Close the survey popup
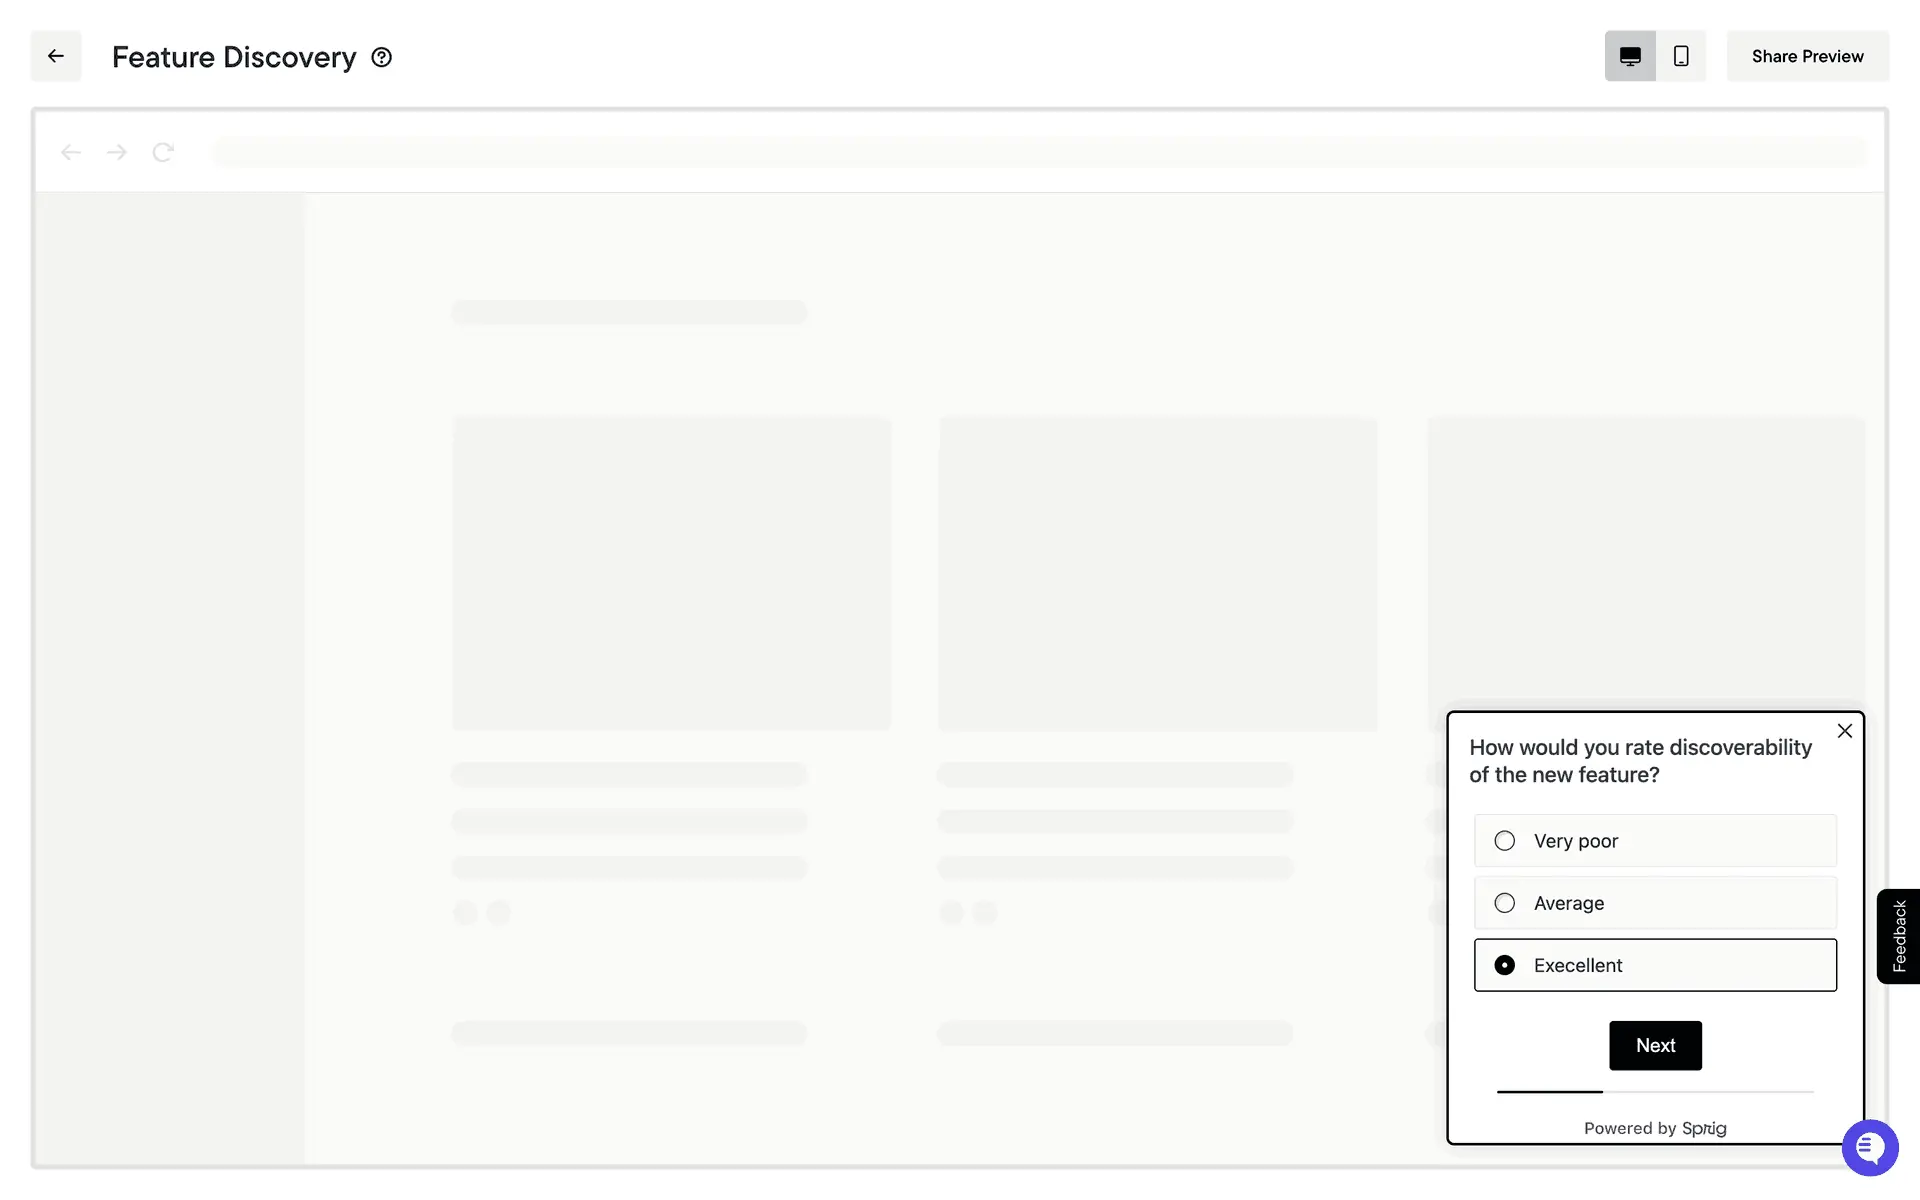The width and height of the screenshot is (1920, 1200). point(1844,731)
